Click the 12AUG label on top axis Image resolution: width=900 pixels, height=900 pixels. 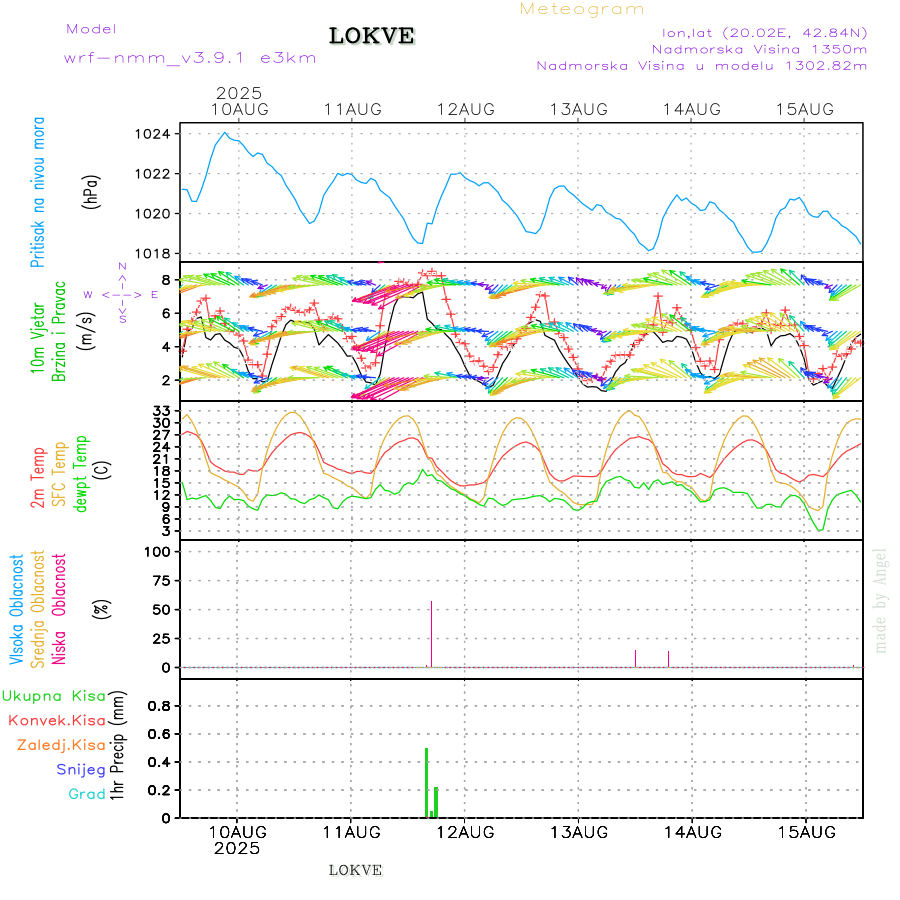(465, 109)
